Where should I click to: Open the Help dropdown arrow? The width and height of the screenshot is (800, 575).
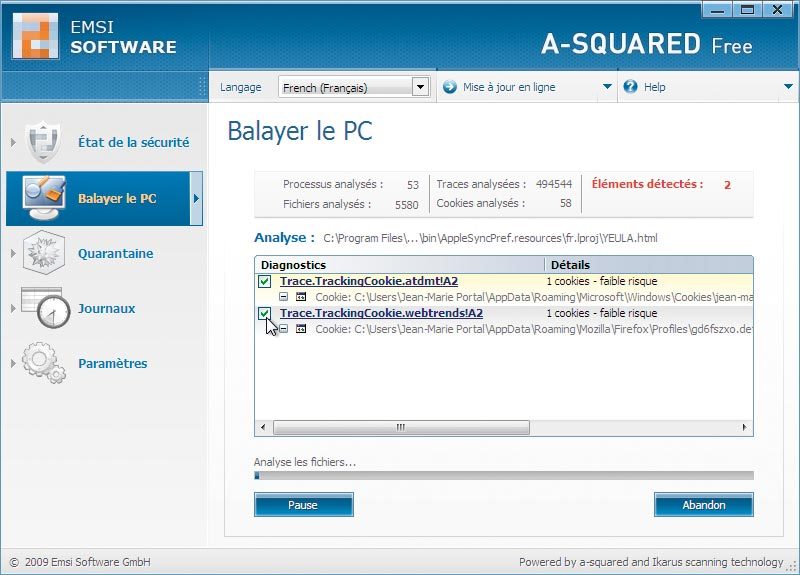pyautogui.click(x=788, y=87)
